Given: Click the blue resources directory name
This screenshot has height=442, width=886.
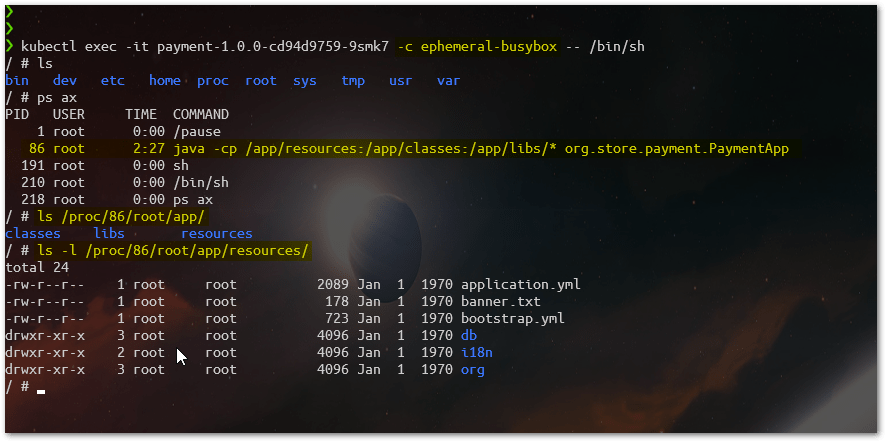Looking at the screenshot, I should point(216,233).
